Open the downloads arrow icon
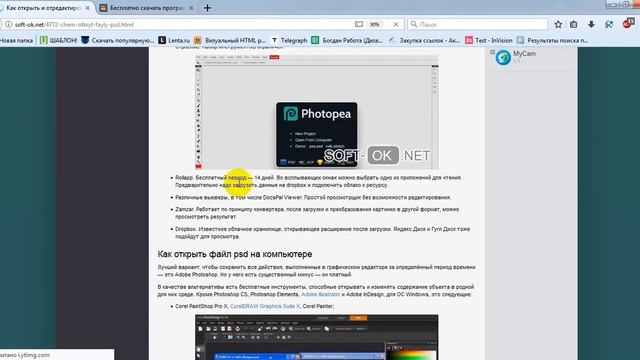This screenshot has width=640, height=360. (x=591, y=24)
